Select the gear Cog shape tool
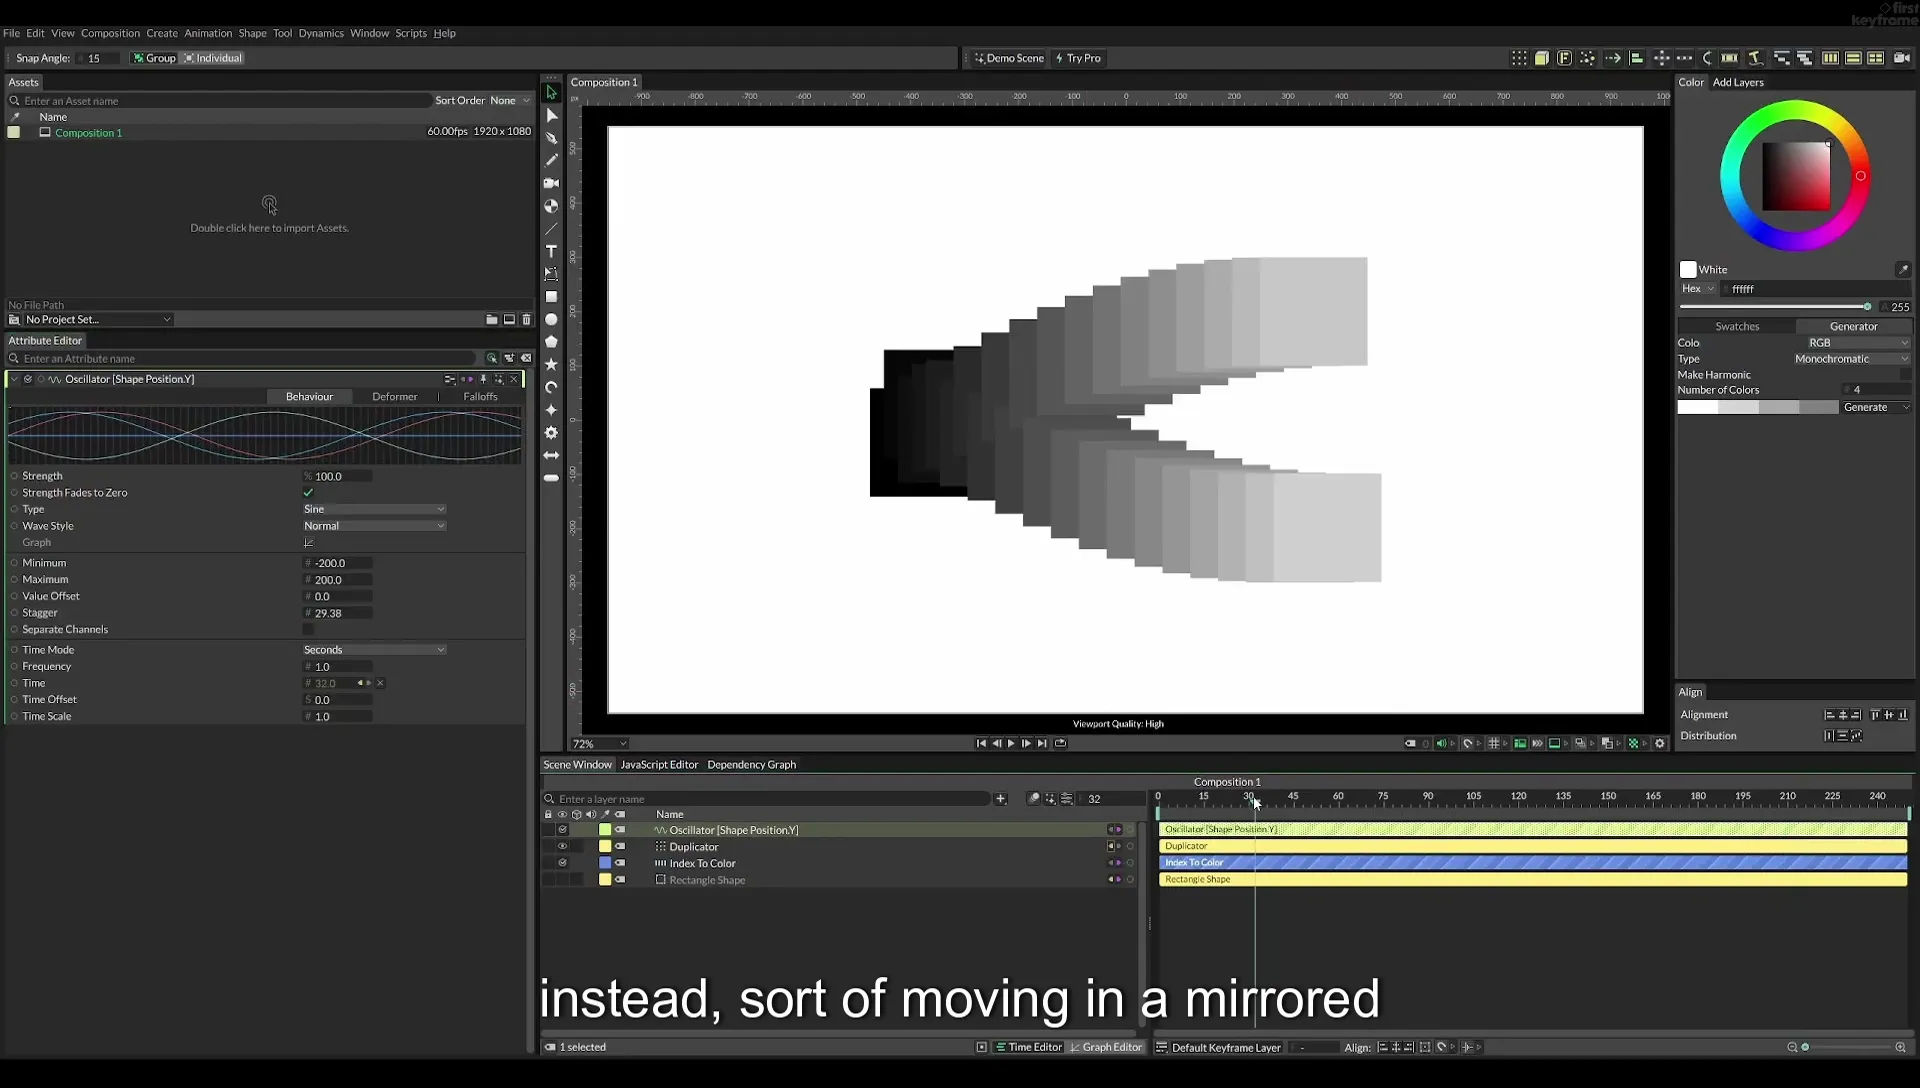 click(x=551, y=433)
